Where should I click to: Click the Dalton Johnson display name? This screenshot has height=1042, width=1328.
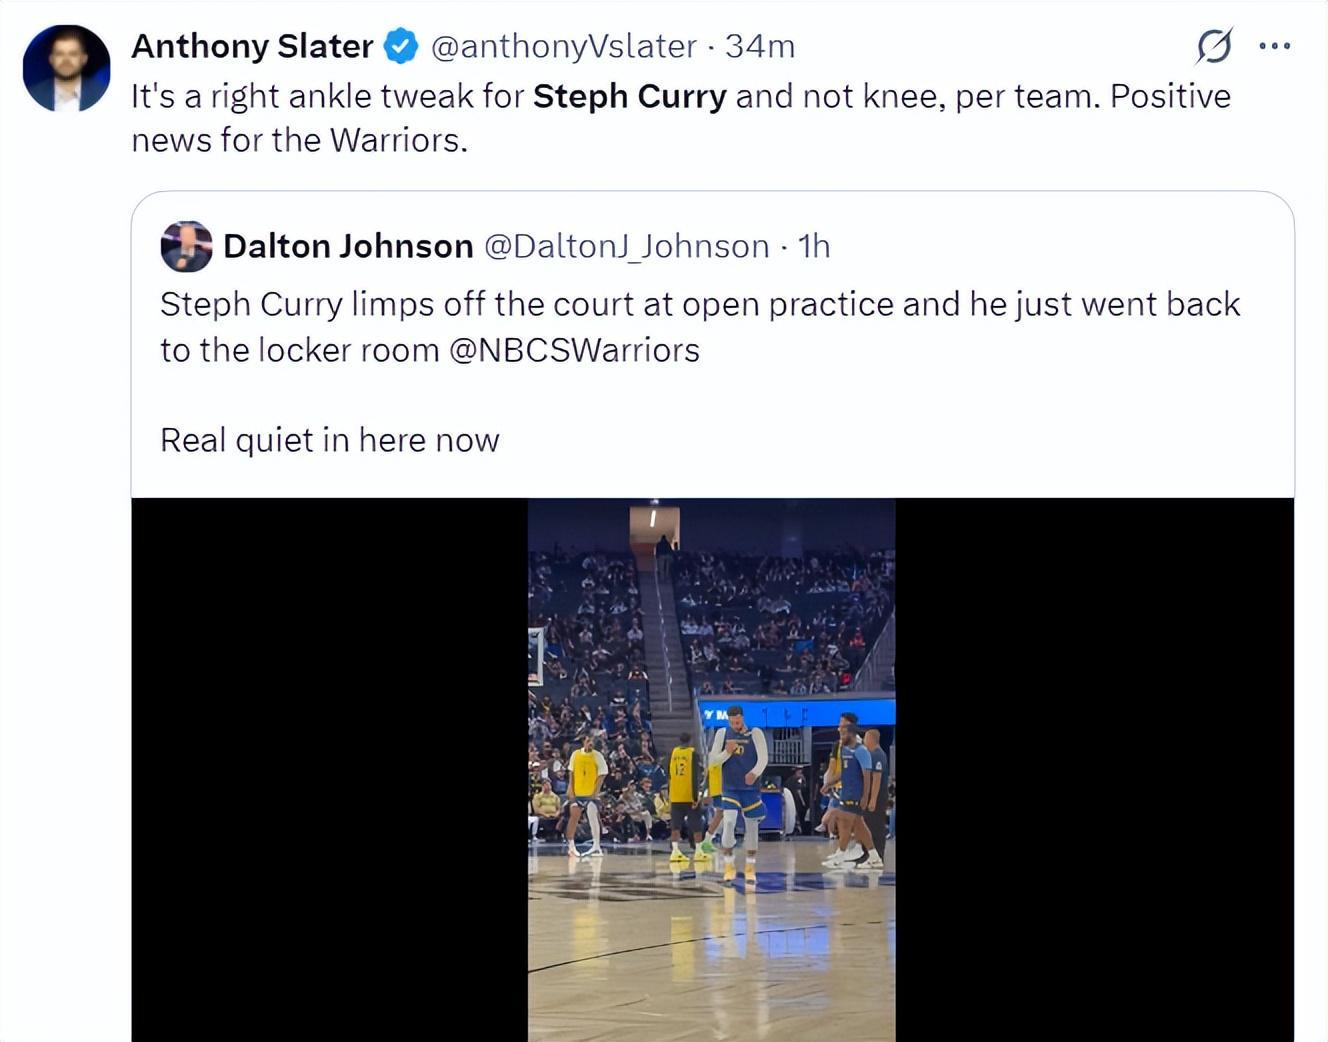348,246
